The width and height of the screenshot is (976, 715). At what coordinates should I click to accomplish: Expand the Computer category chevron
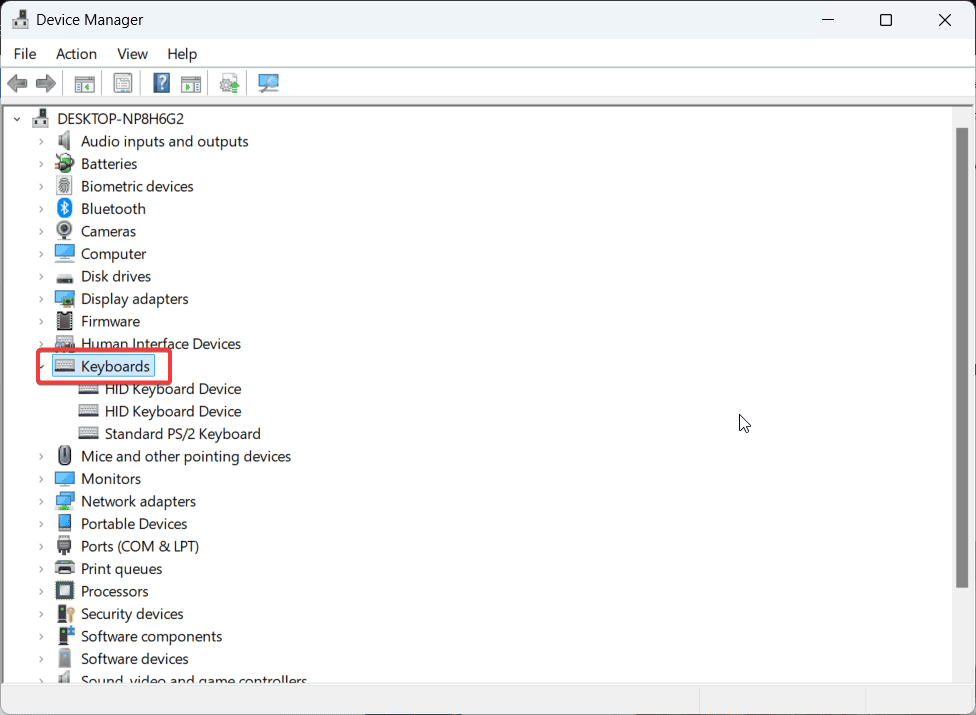click(x=41, y=254)
